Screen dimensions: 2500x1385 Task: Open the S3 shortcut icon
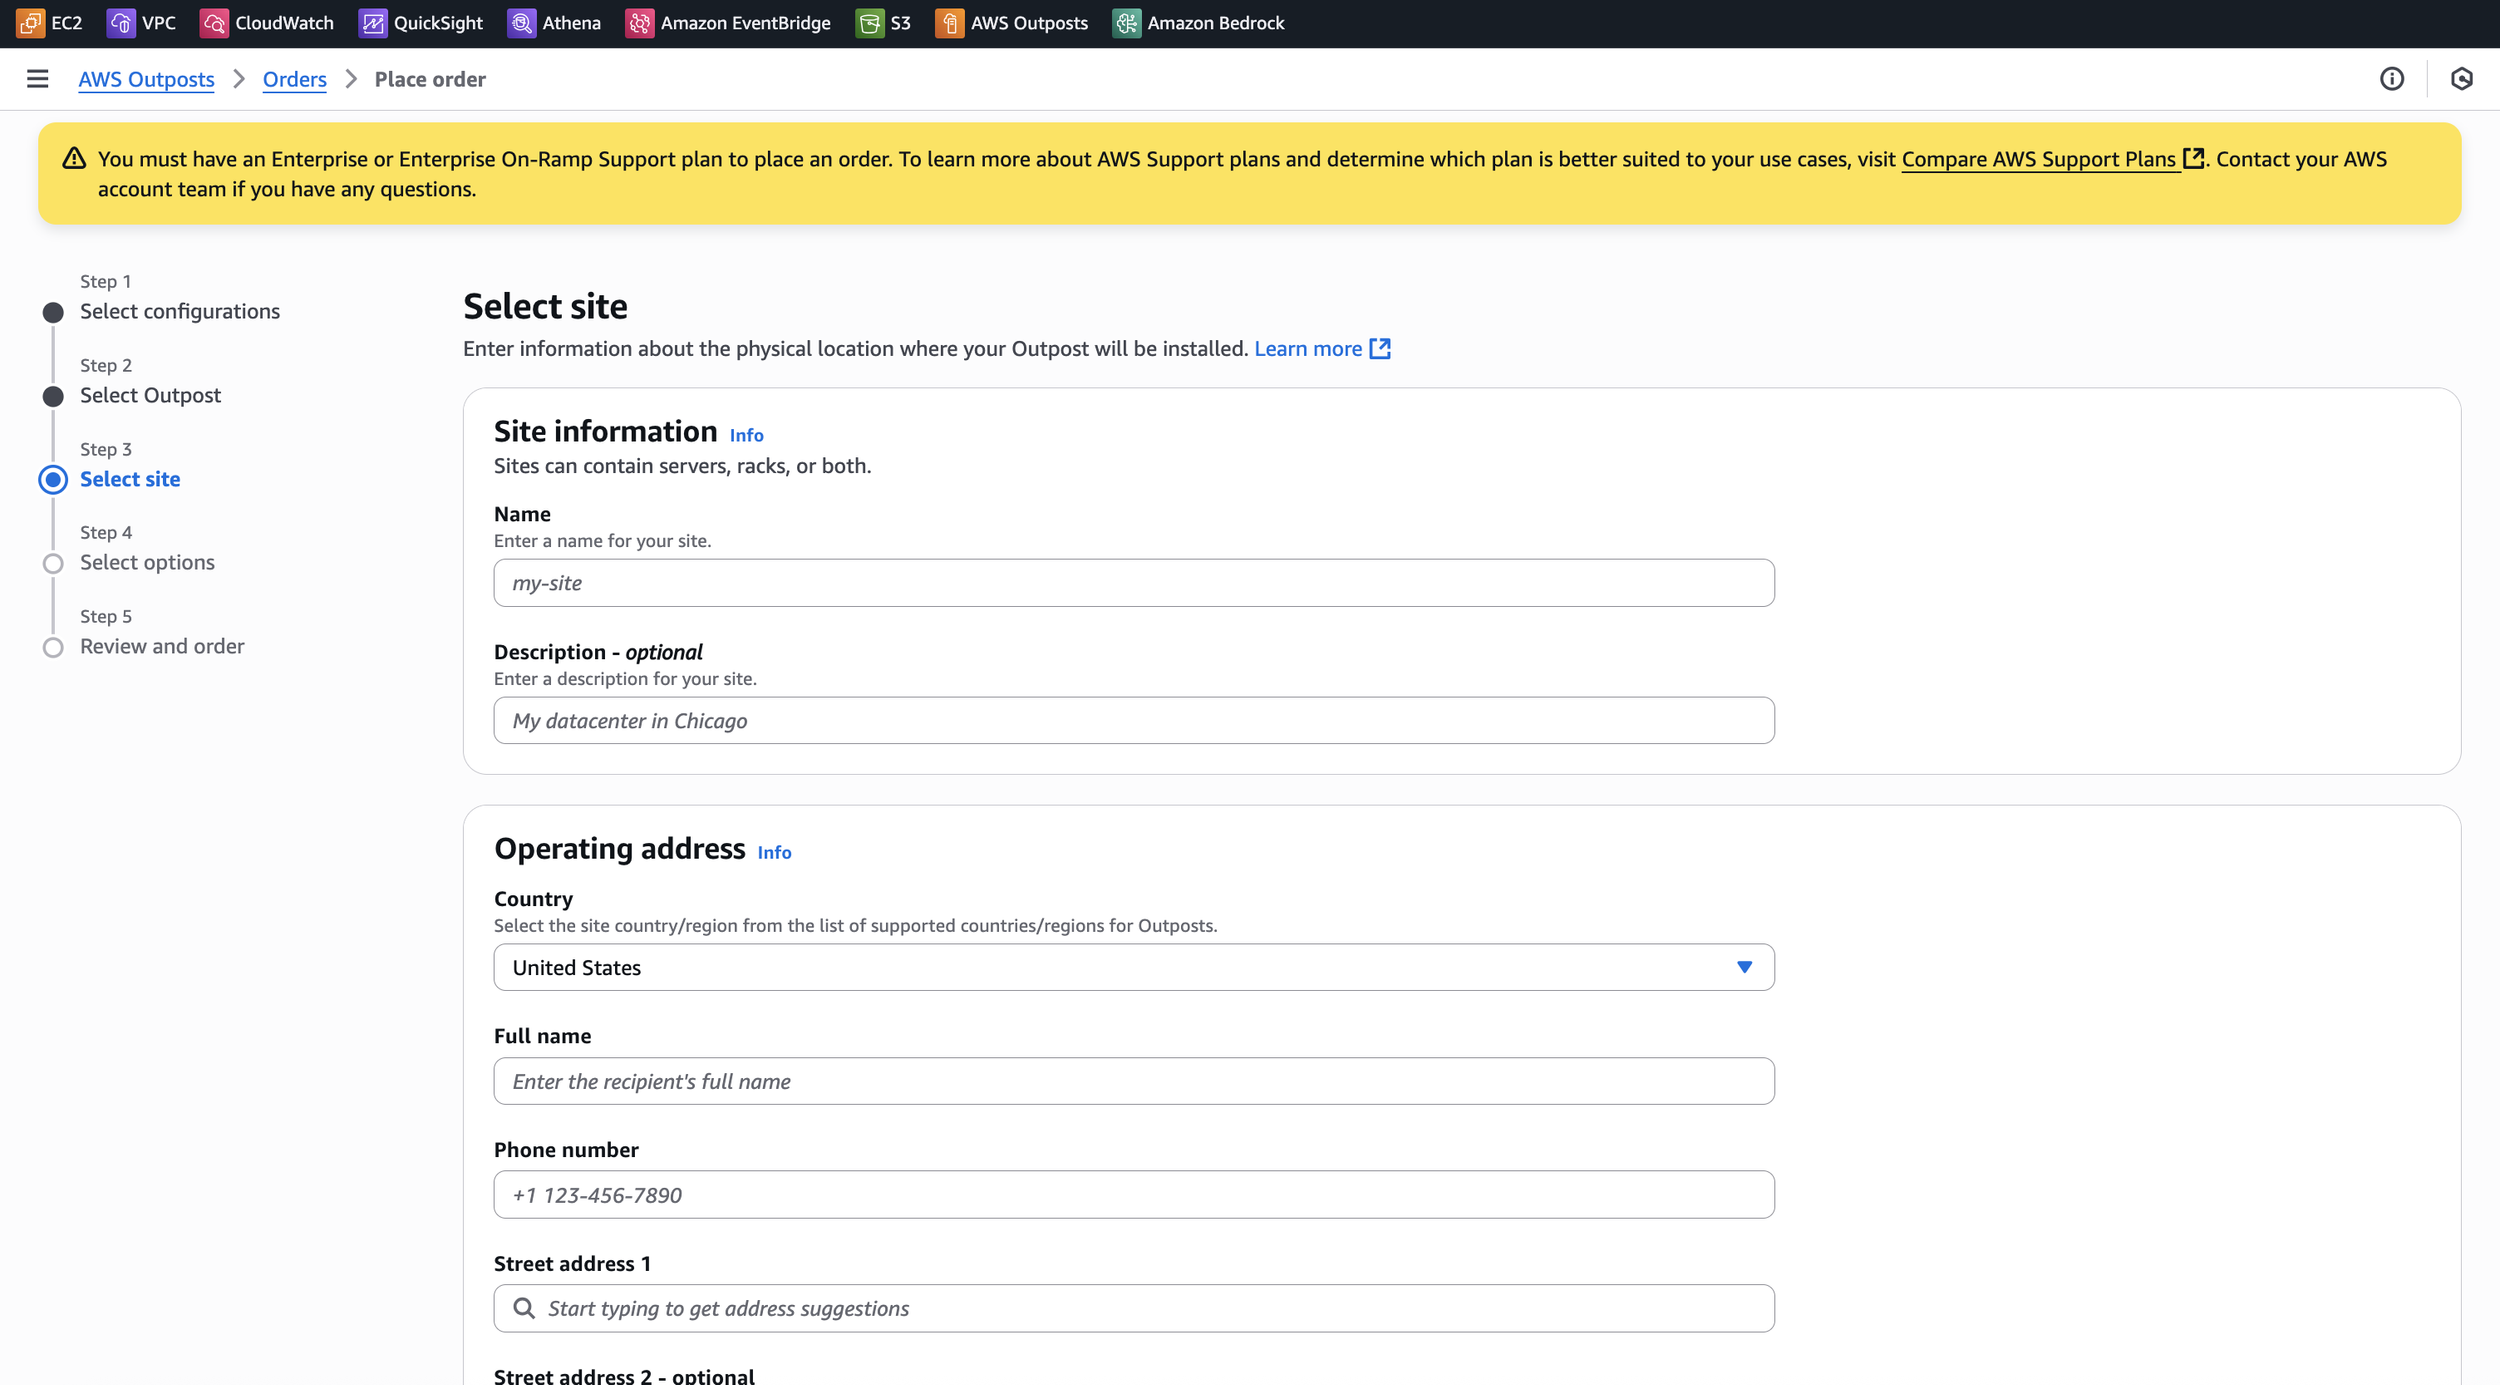(x=870, y=23)
